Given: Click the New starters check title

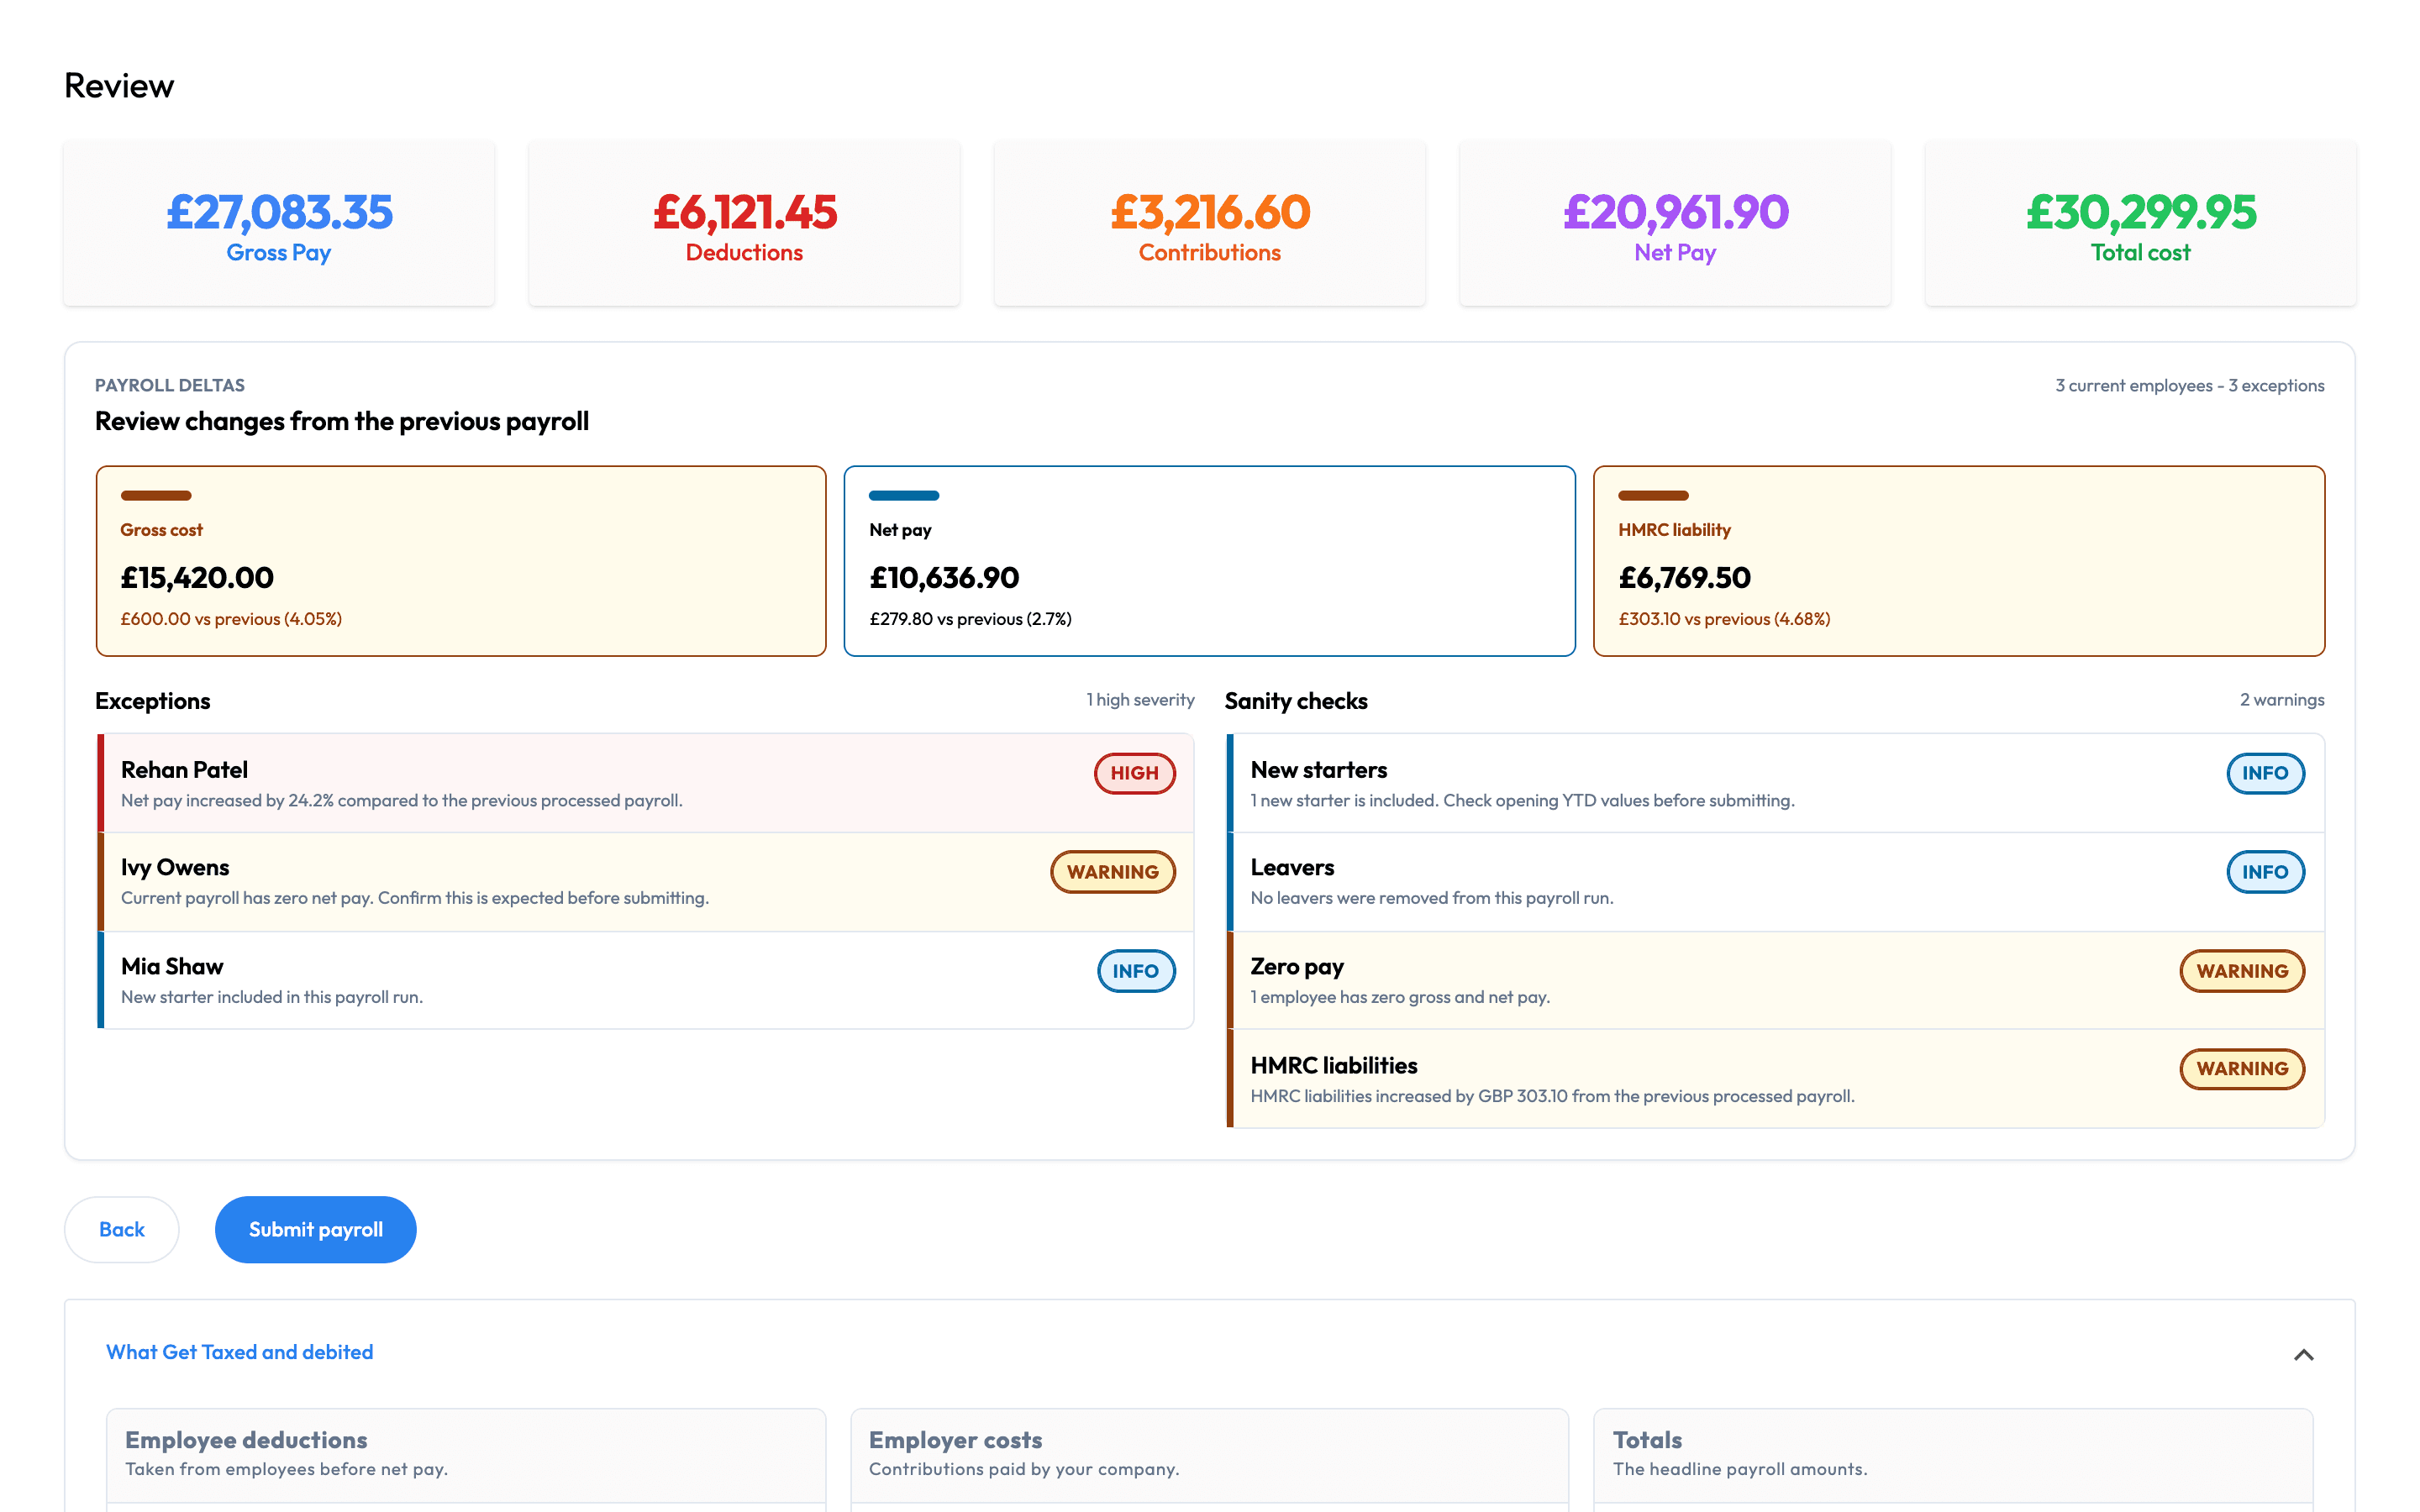Looking at the screenshot, I should (x=1318, y=770).
